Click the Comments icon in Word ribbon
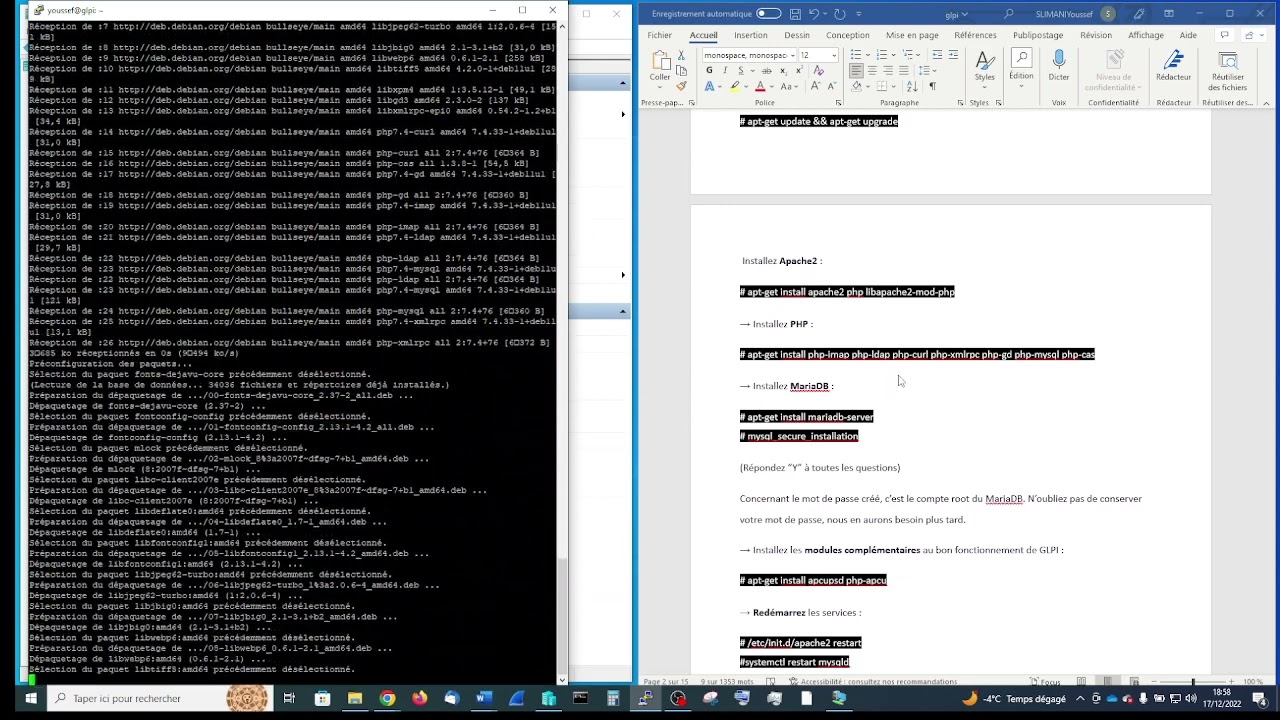 point(1224,35)
